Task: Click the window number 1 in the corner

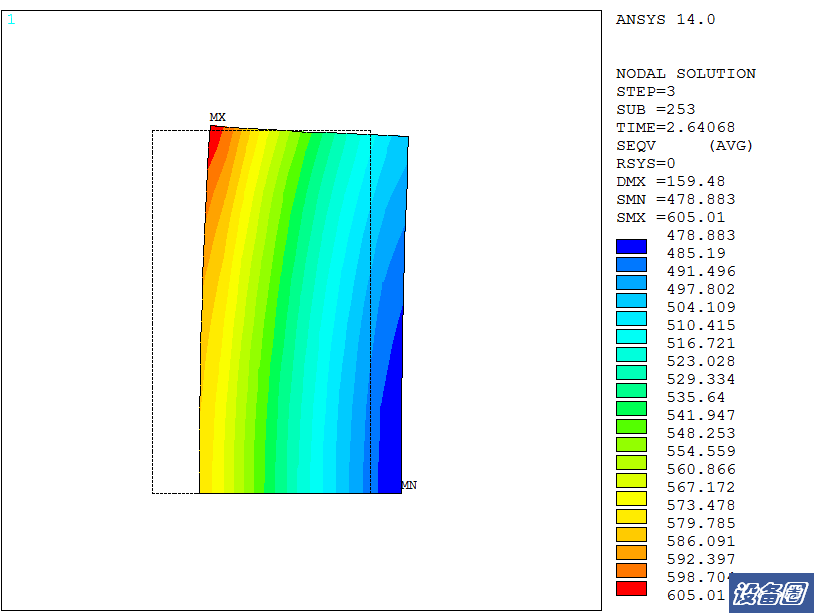Action: pos(11,20)
